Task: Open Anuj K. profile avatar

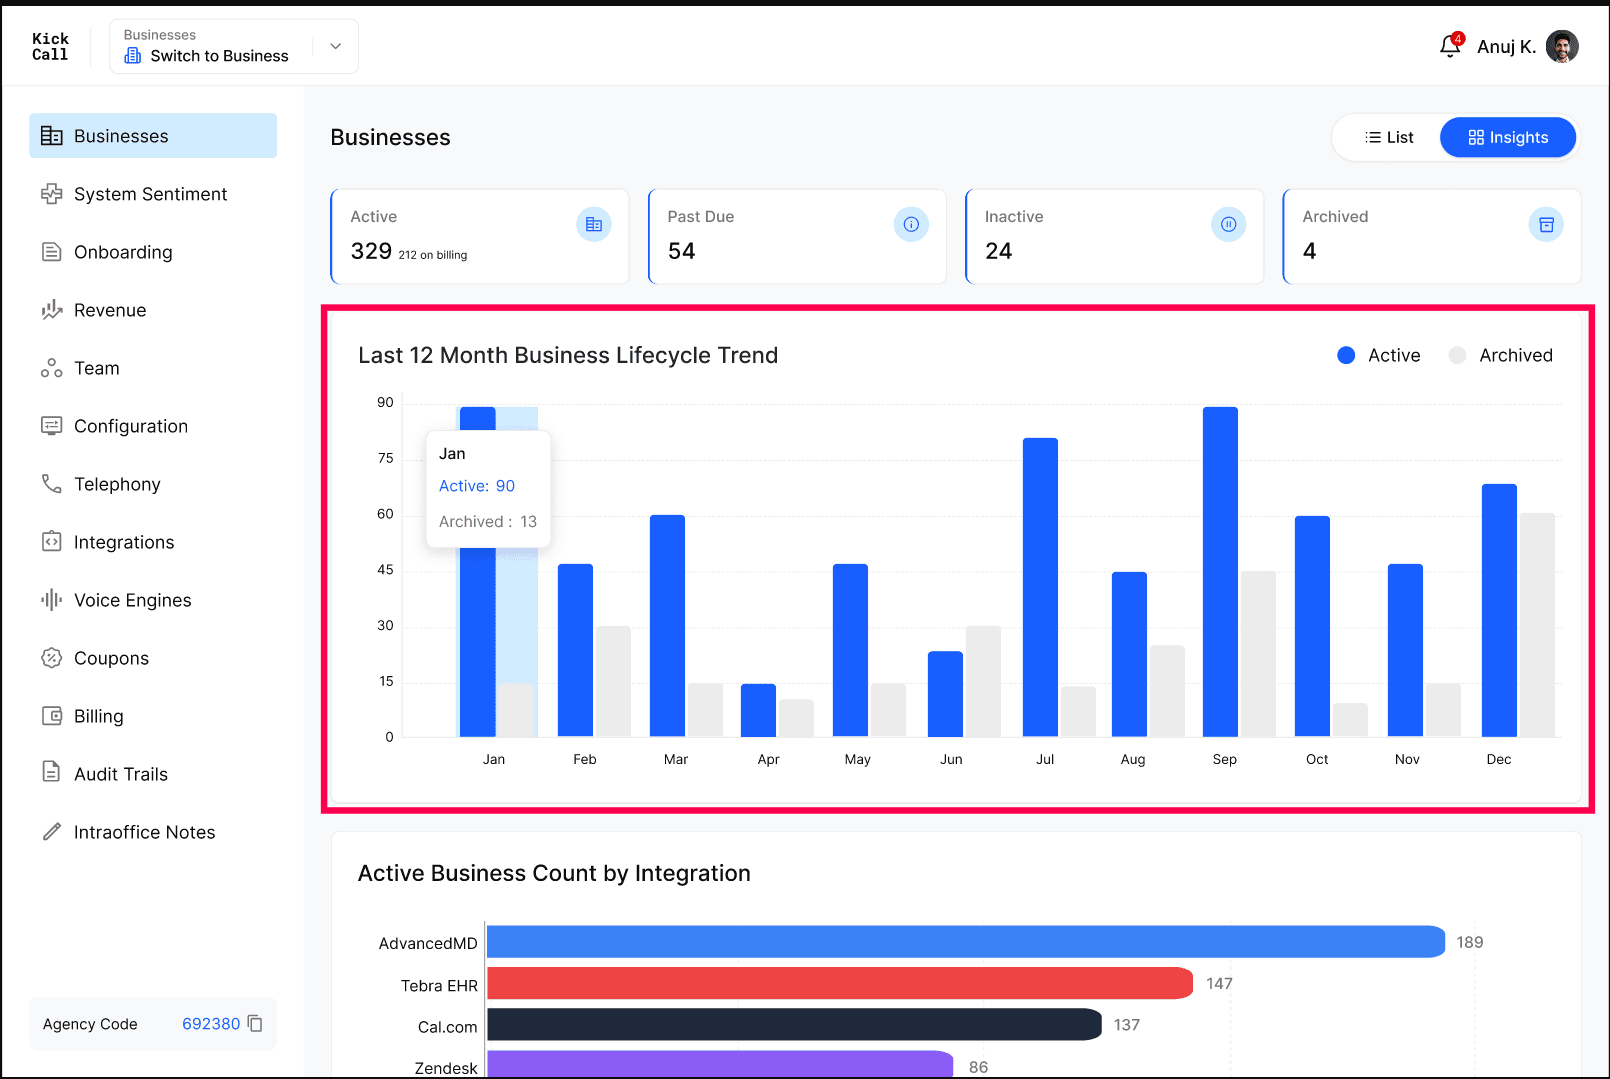Action: point(1562,46)
